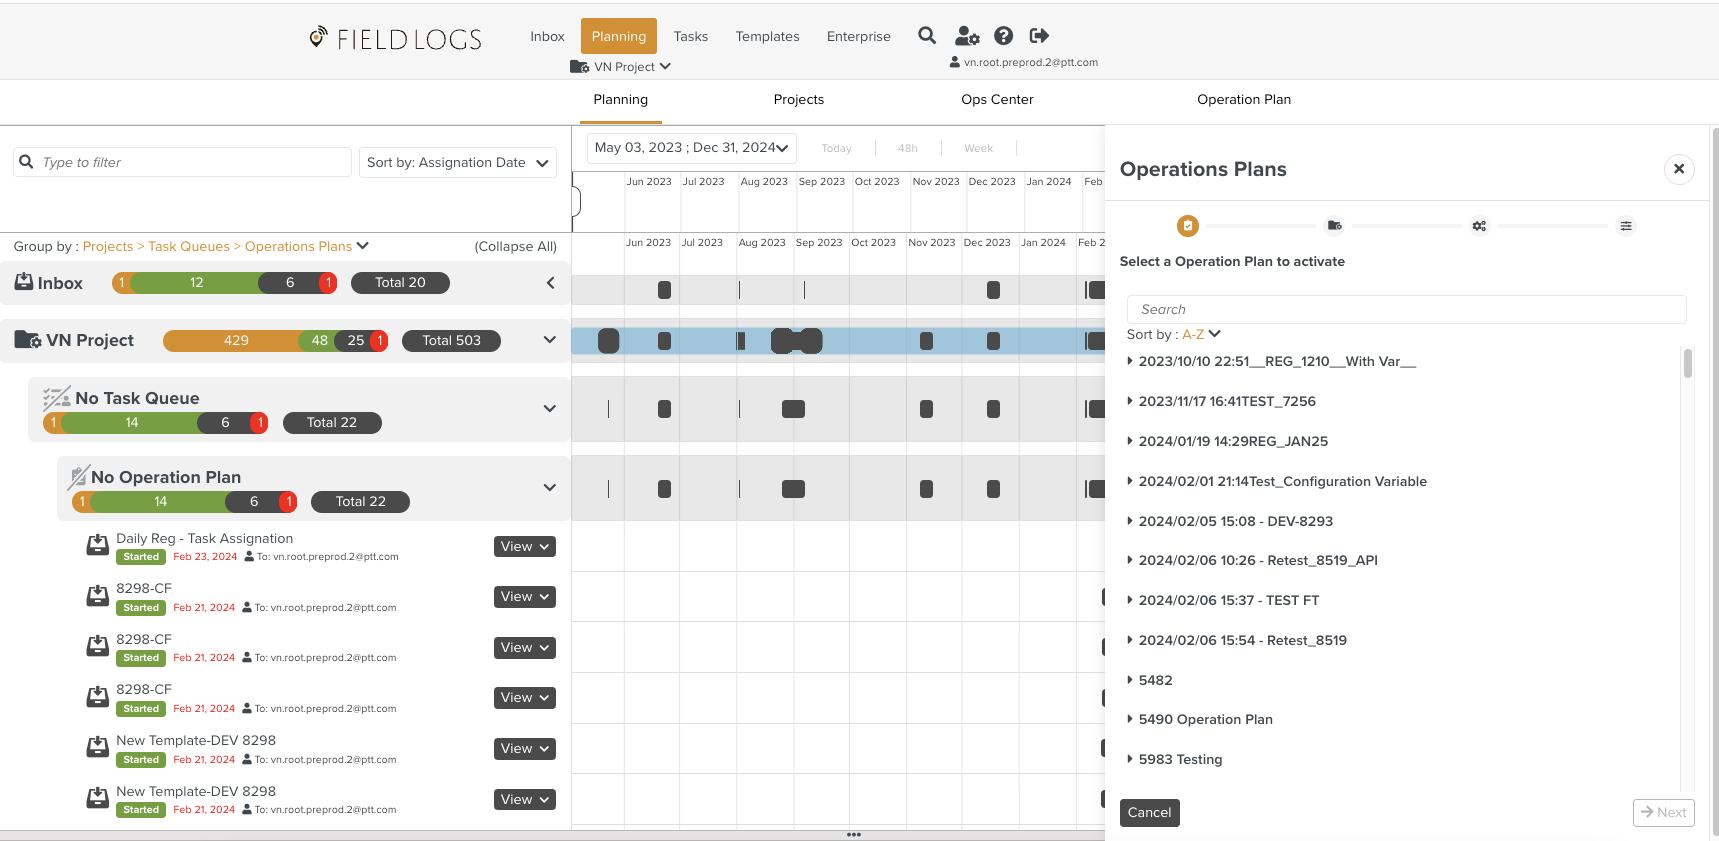The width and height of the screenshot is (1719, 841).
Task: Open the help question mark icon
Action: pyautogui.click(x=1003, y=36)
